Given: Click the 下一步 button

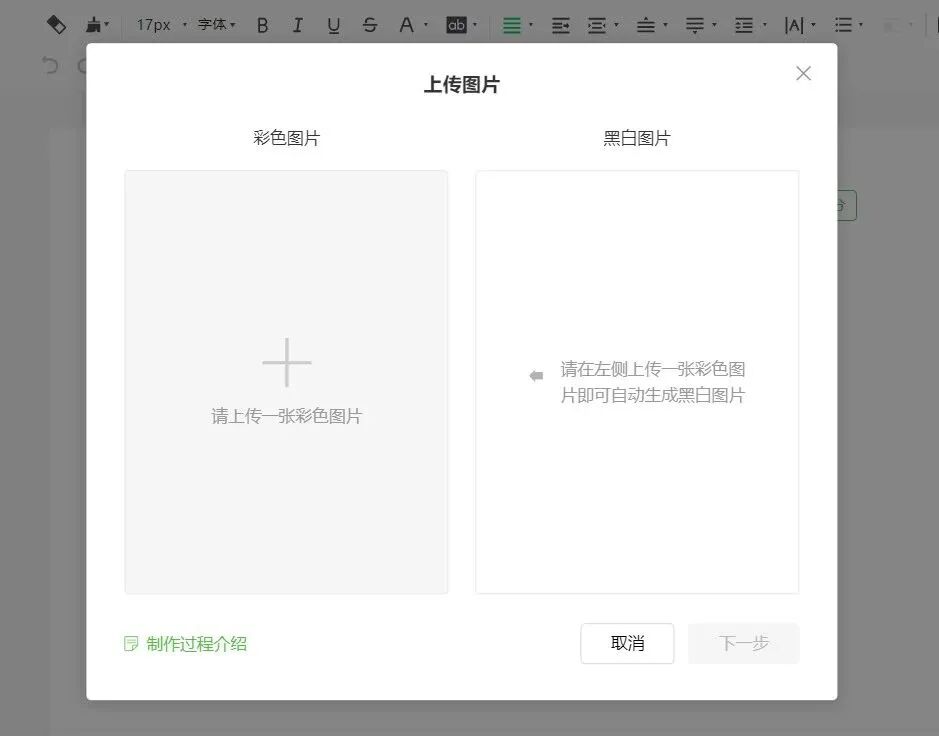Looking at the screenshot, I should tap(743, 643).
